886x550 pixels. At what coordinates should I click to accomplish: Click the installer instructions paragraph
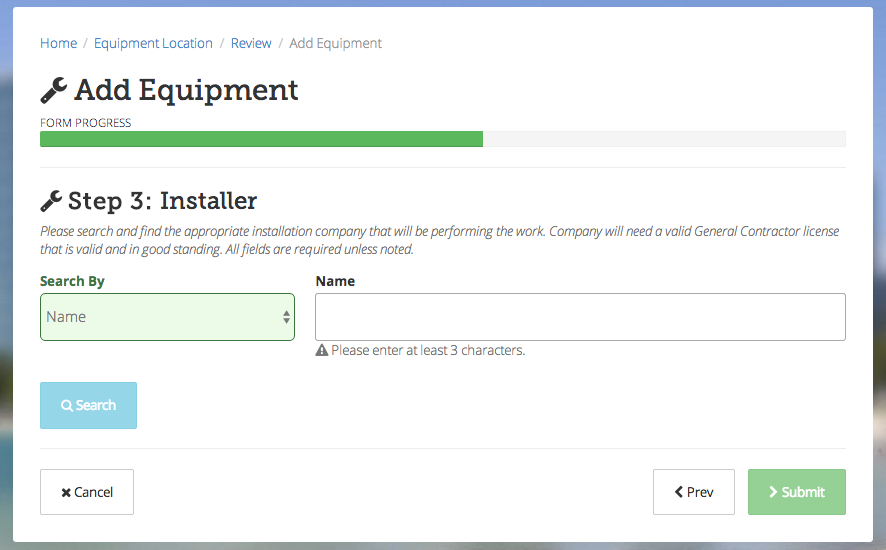click(440, 240)
